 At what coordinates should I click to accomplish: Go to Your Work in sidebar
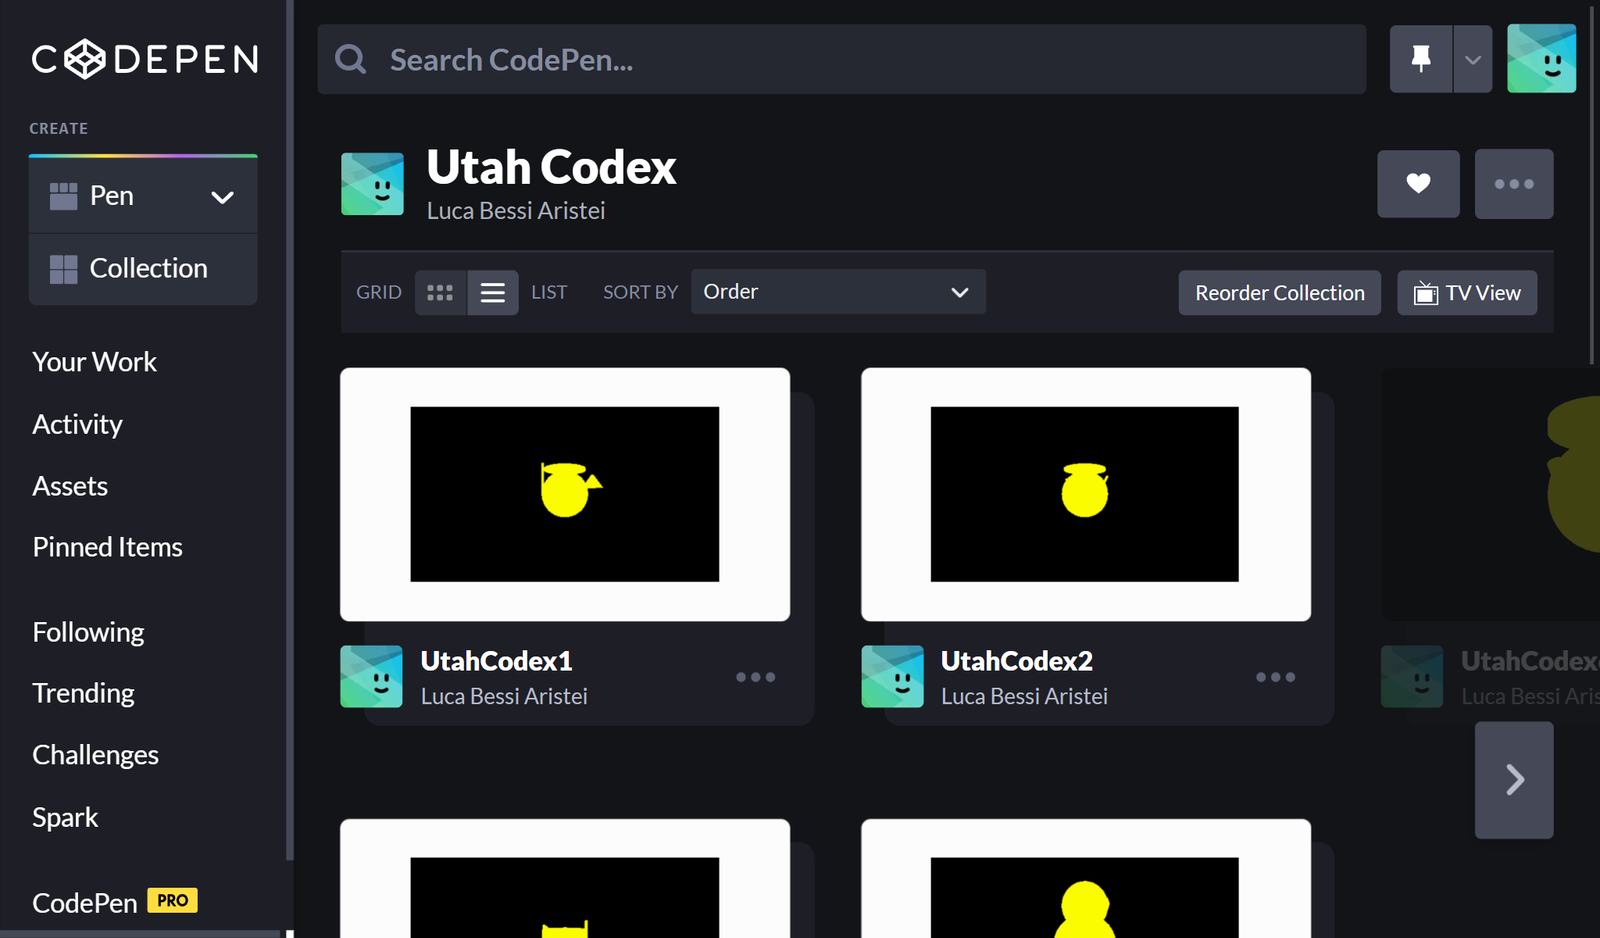(x=95, y=362)
